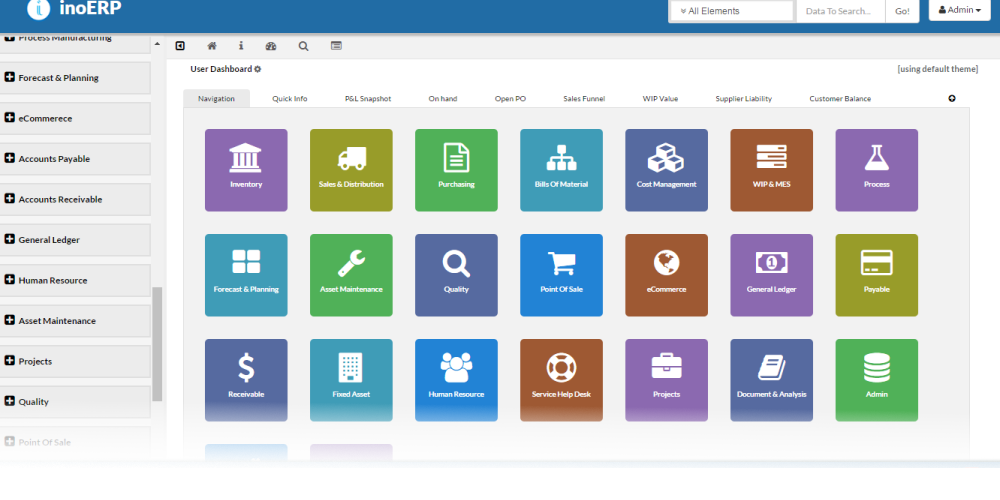This screenshot has width=1000, height=500.
Task: Switch to the WIP Value tab
Action: click(660, 98)
